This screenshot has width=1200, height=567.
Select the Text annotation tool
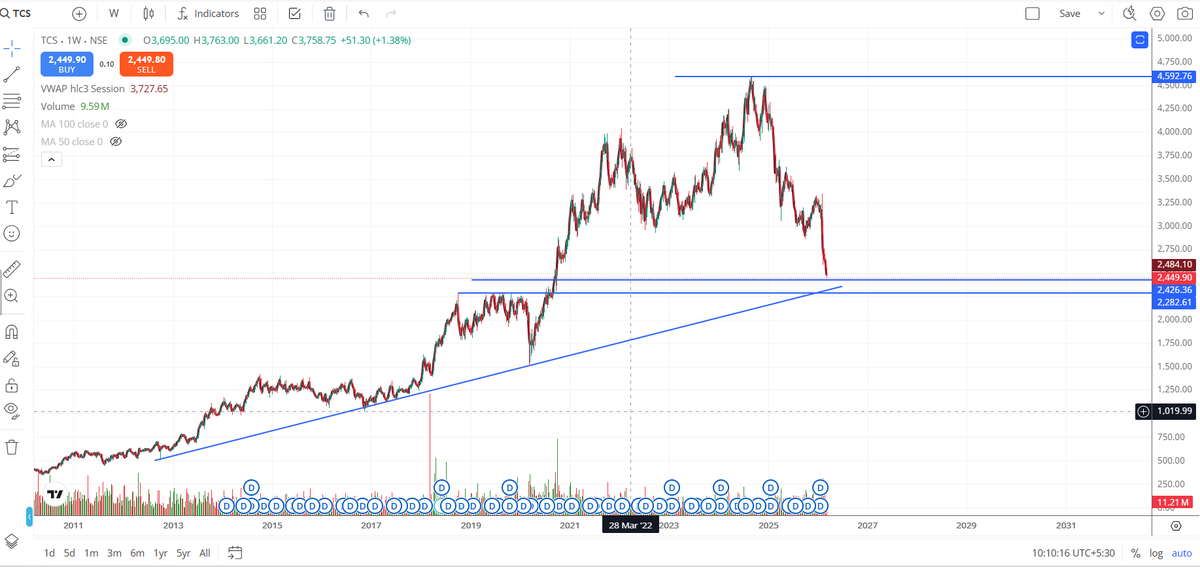coord(12,207)
